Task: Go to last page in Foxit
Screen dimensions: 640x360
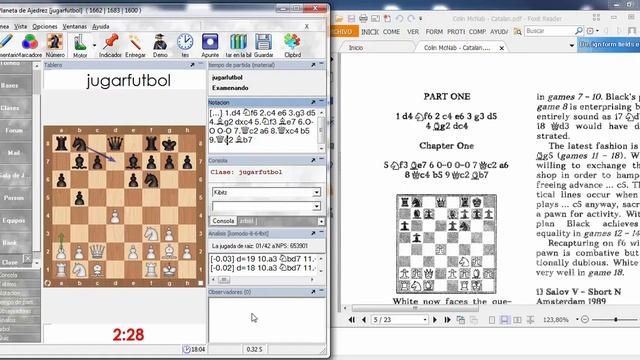Action: tap(447, 320)
